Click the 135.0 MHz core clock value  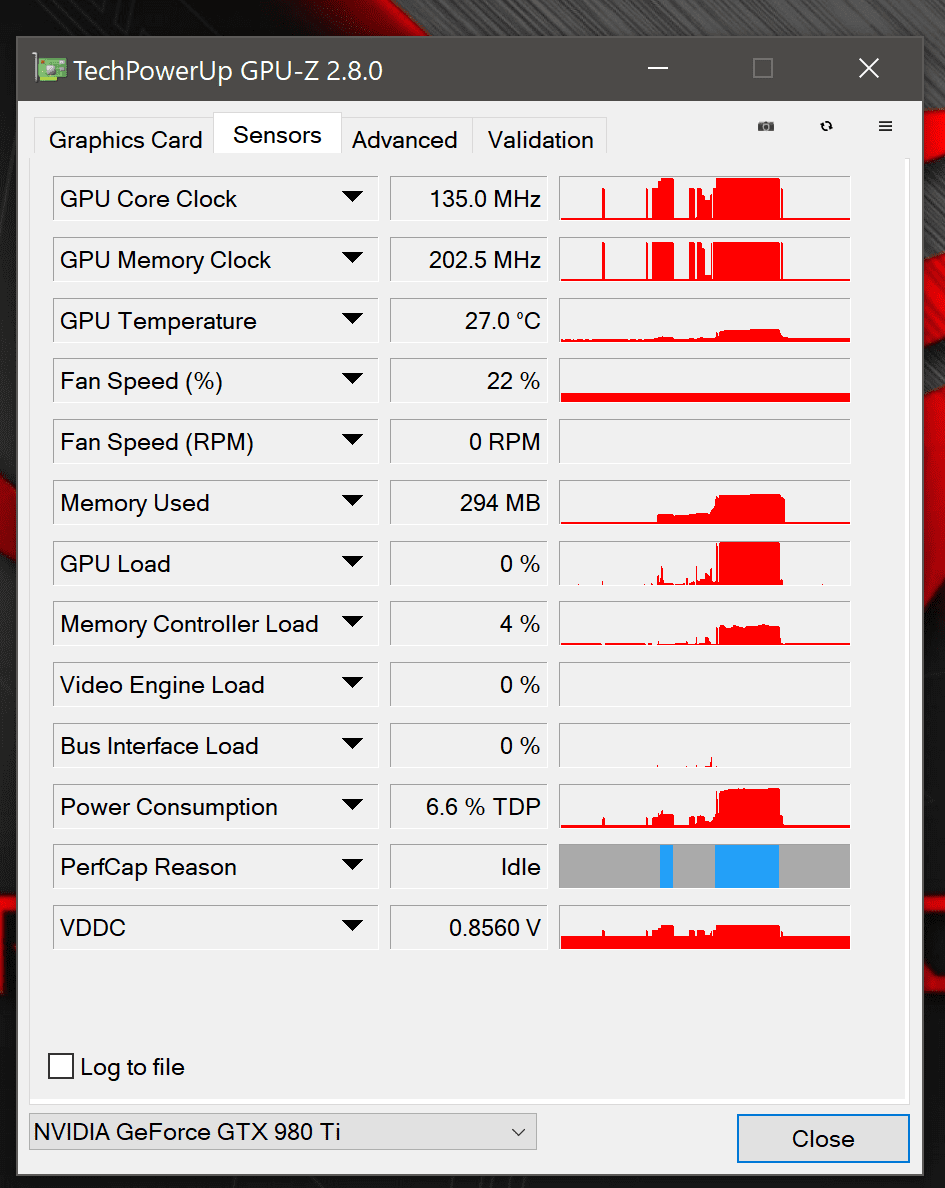(468, 199)
